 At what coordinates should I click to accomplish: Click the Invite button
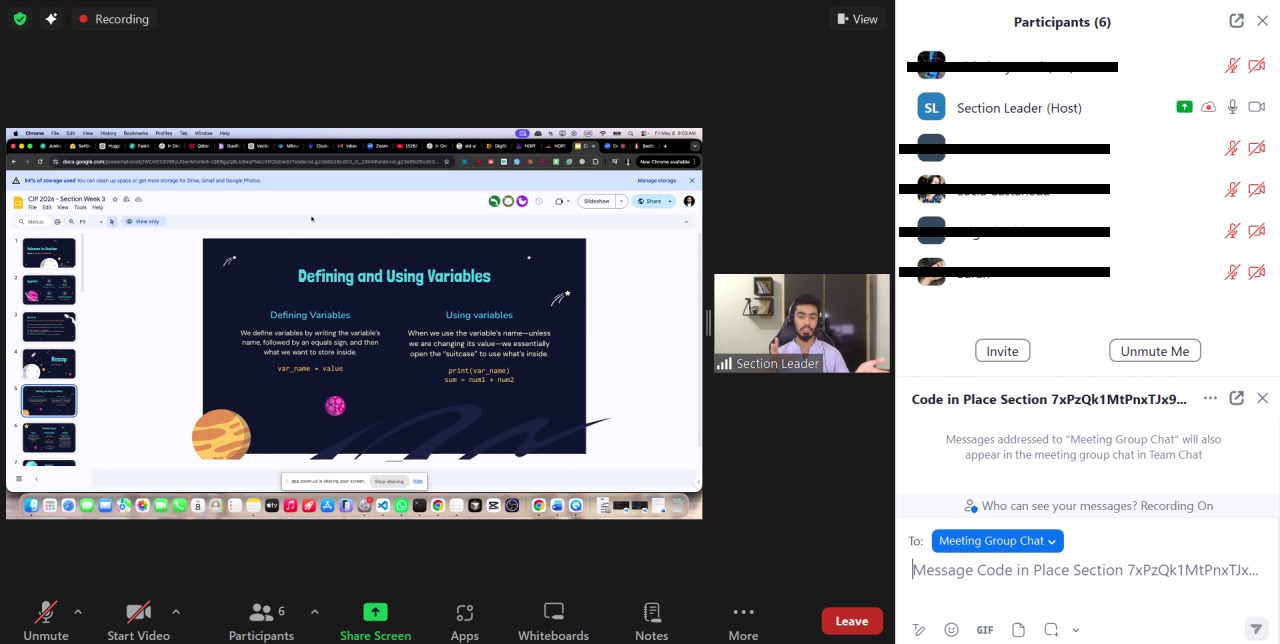[x=1002, y=351]
